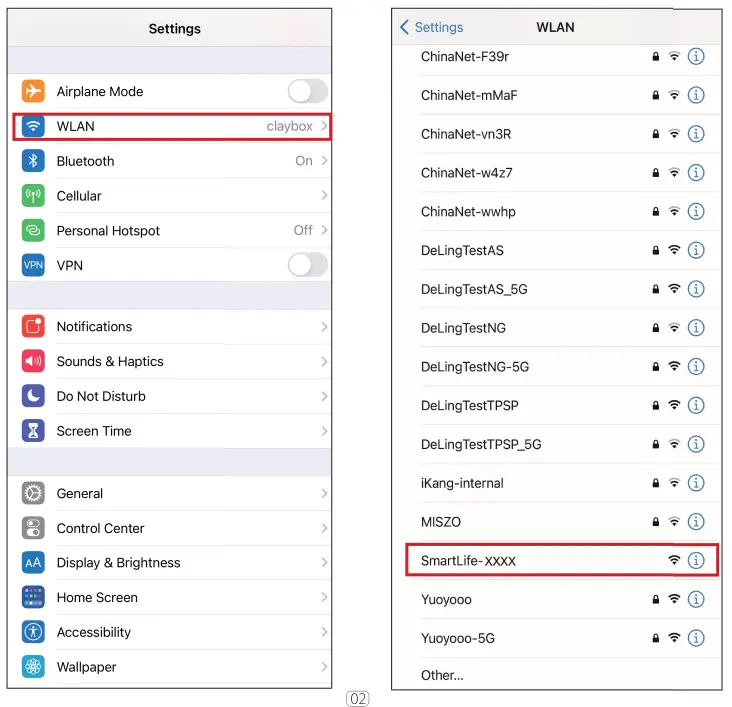This screenshot has width=732, height=707.
Task: Open info for SmartLife-XXXX network
Action: pyautogui.click(x=696, y=561)
